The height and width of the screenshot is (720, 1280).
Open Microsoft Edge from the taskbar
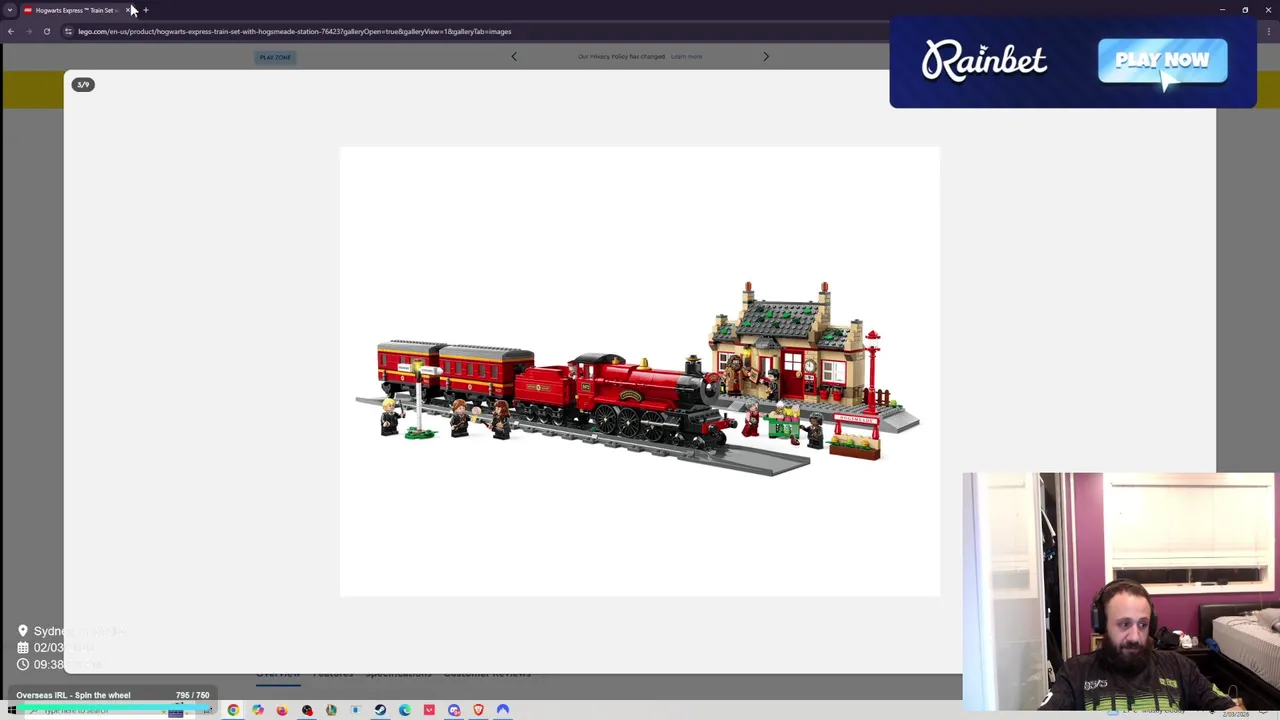404,710
